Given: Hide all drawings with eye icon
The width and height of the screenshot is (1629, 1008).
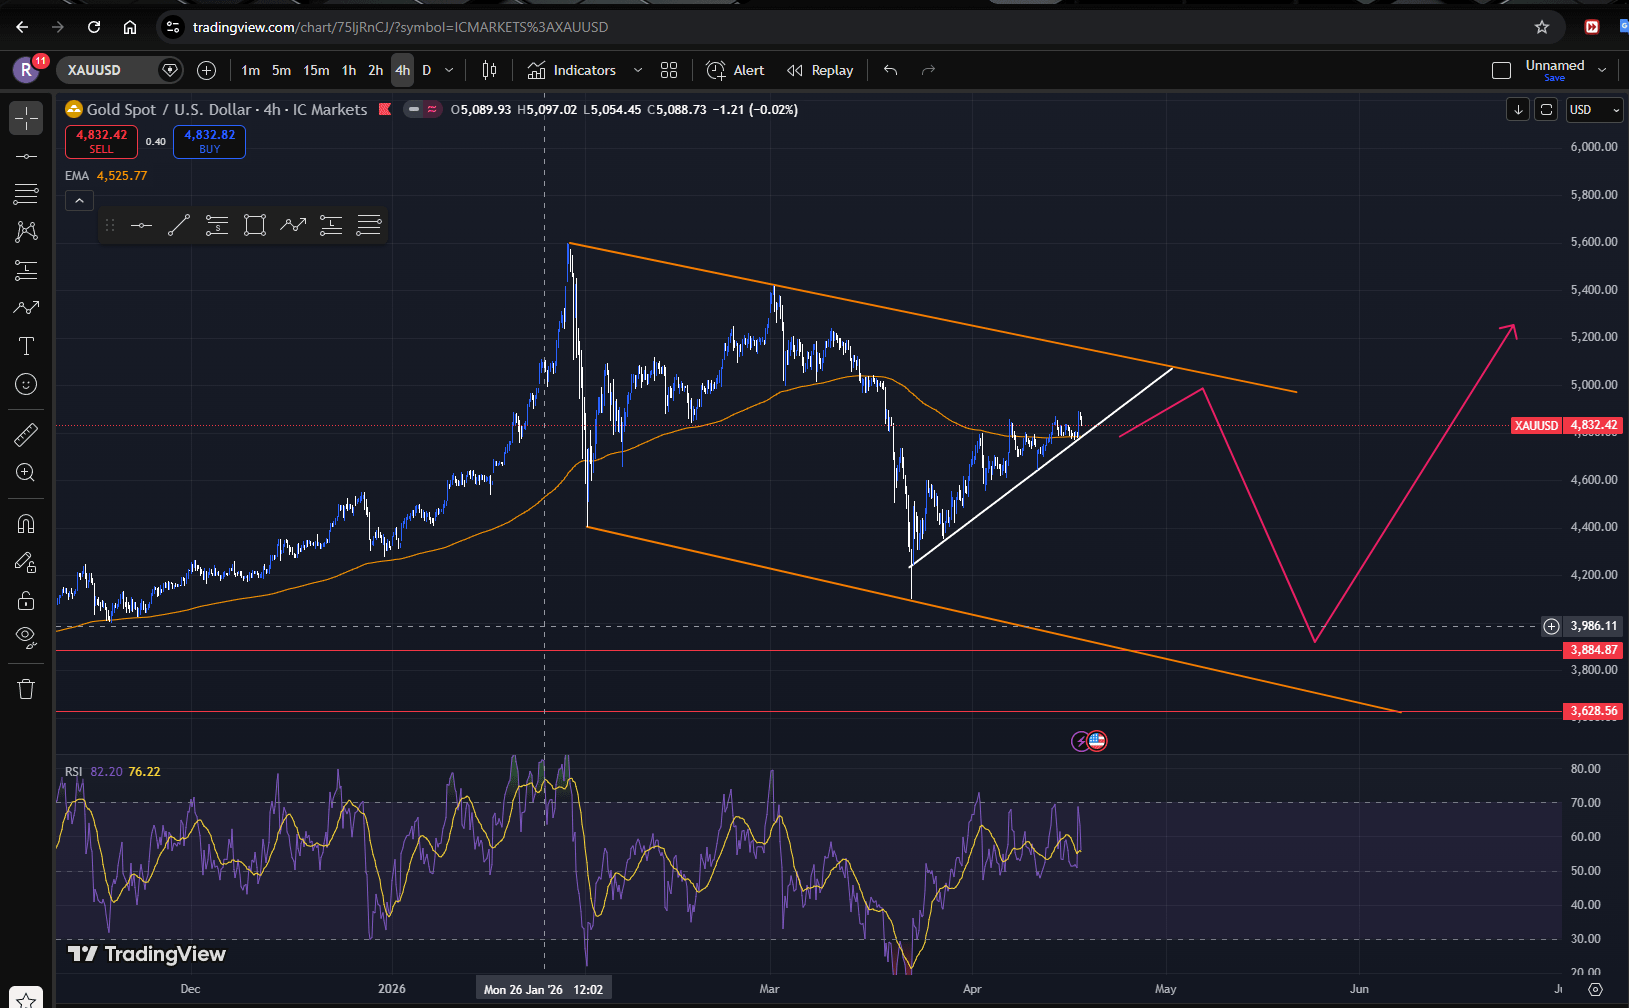Looking at the screenshot, I should pos(26,637).
